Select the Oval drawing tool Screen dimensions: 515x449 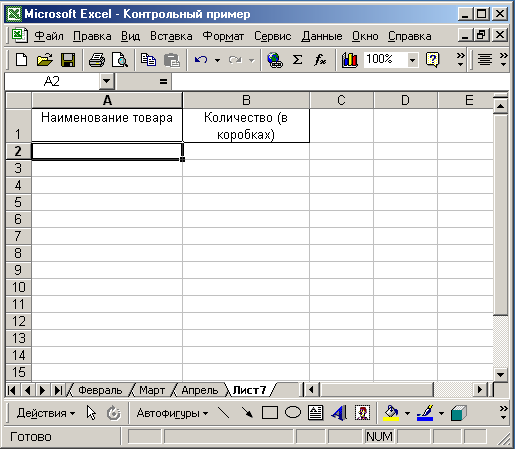[293, 413]
